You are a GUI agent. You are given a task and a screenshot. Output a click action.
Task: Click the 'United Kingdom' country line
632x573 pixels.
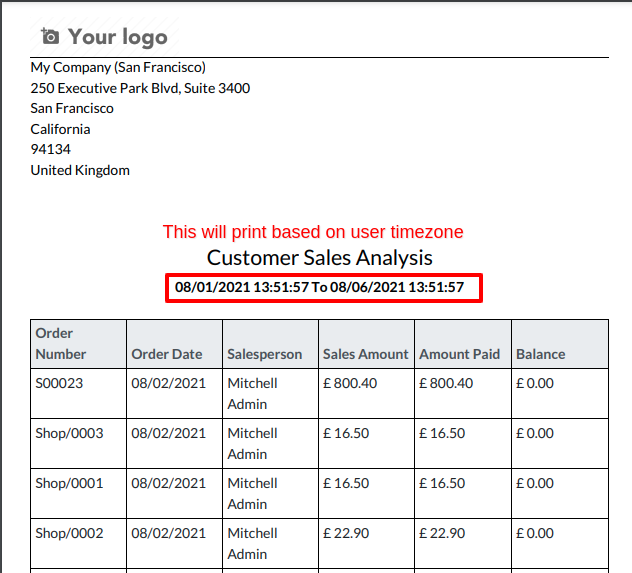click(x=80, y=170)
